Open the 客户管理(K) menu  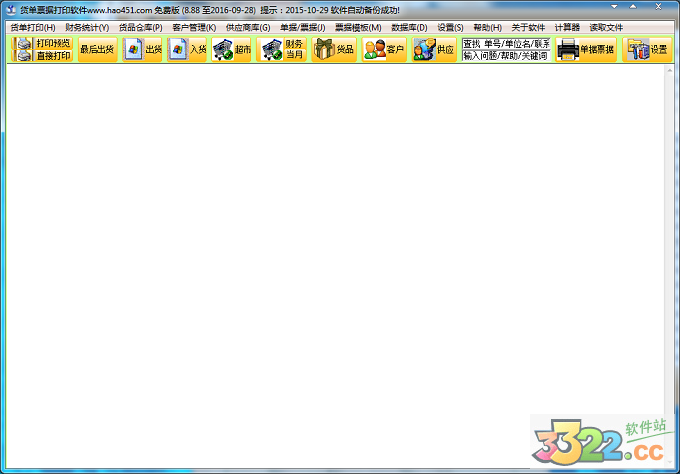pos(194,27)
